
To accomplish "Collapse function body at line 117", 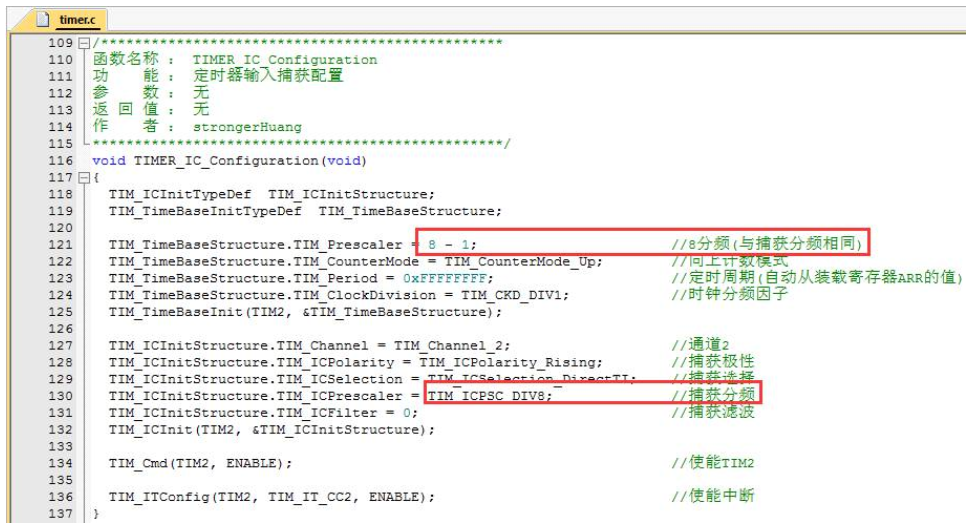I will tap(84, 178).
